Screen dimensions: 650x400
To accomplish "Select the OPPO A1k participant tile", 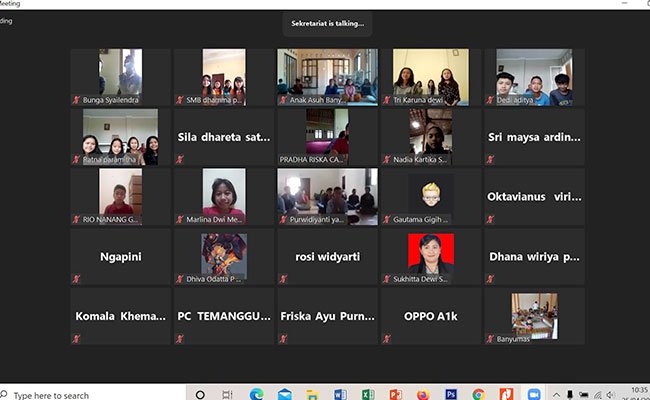I will click(x=430, y=316).
